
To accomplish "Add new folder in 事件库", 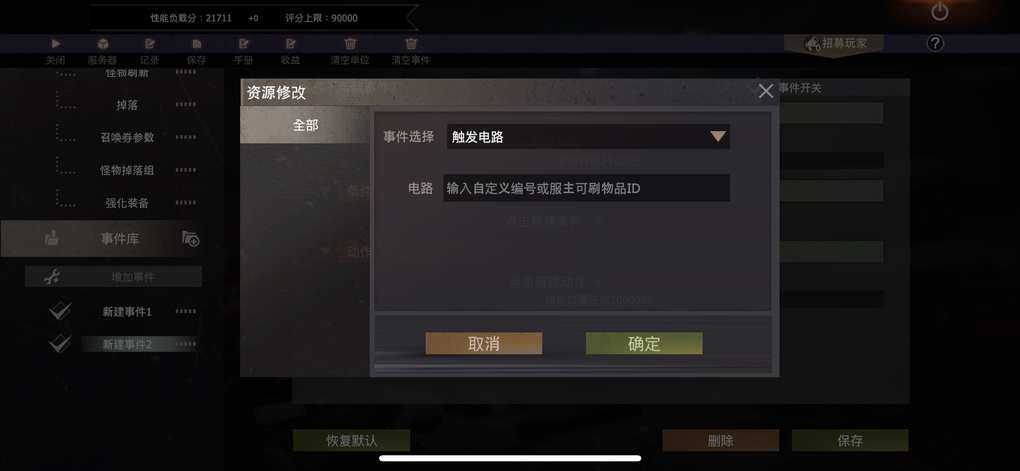I will pyautogui.click(x=191, y=239).
